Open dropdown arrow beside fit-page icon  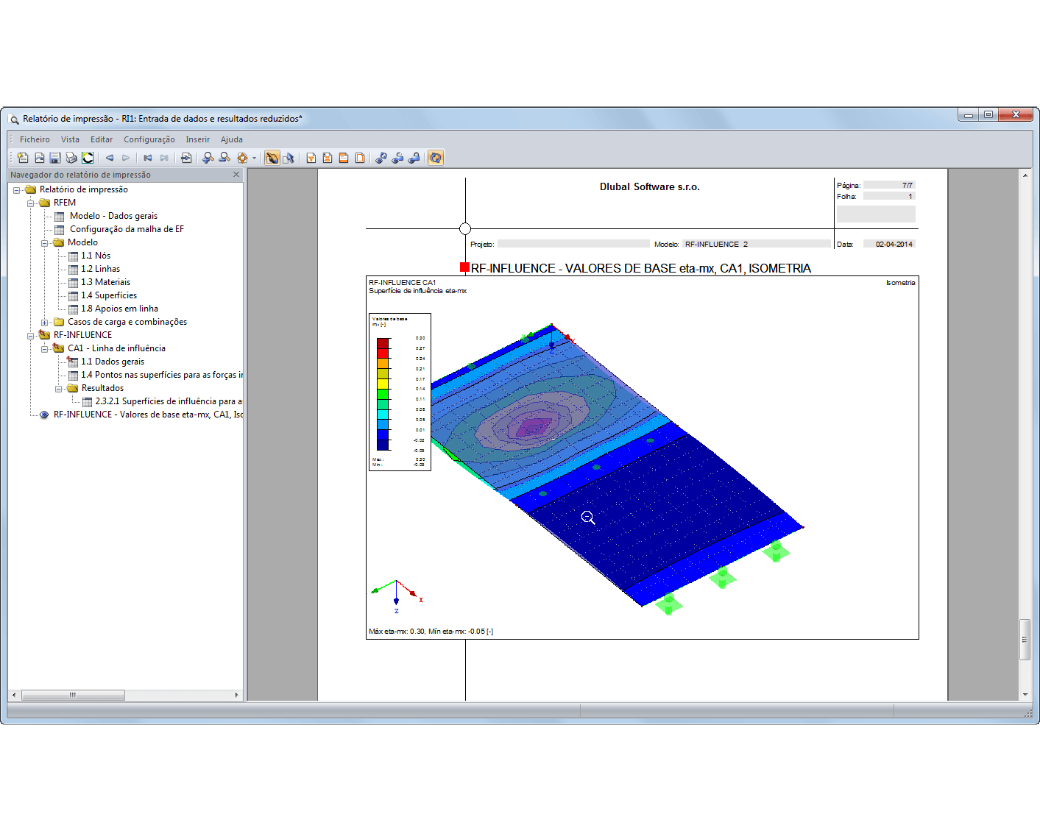[254, 159]
